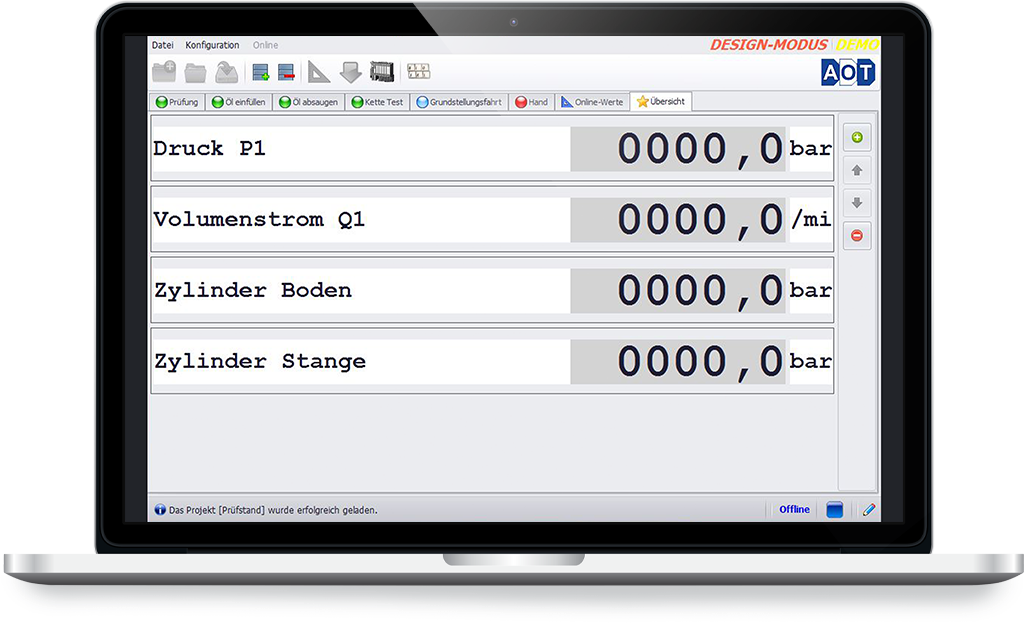Select the Übersicht tab
This screenshot has height=623, width=1024.
click(661, 101)
